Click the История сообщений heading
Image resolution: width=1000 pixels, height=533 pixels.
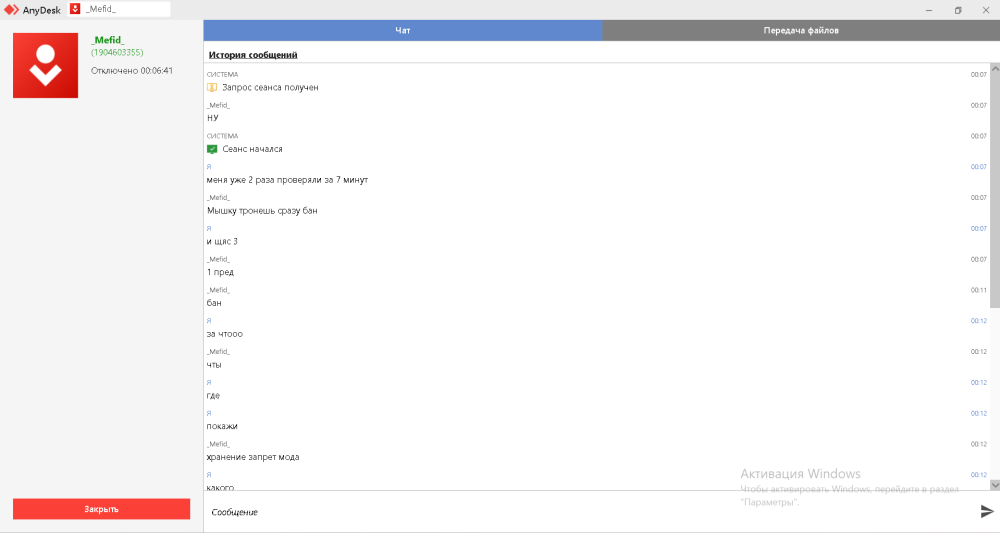[x=253, y=55]
